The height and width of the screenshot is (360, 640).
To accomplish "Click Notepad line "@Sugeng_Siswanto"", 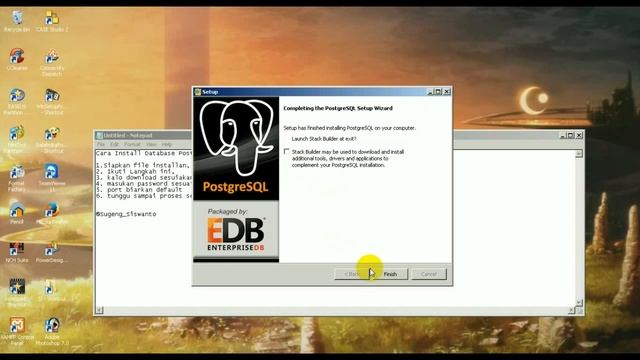I will (x=126, y=214).
